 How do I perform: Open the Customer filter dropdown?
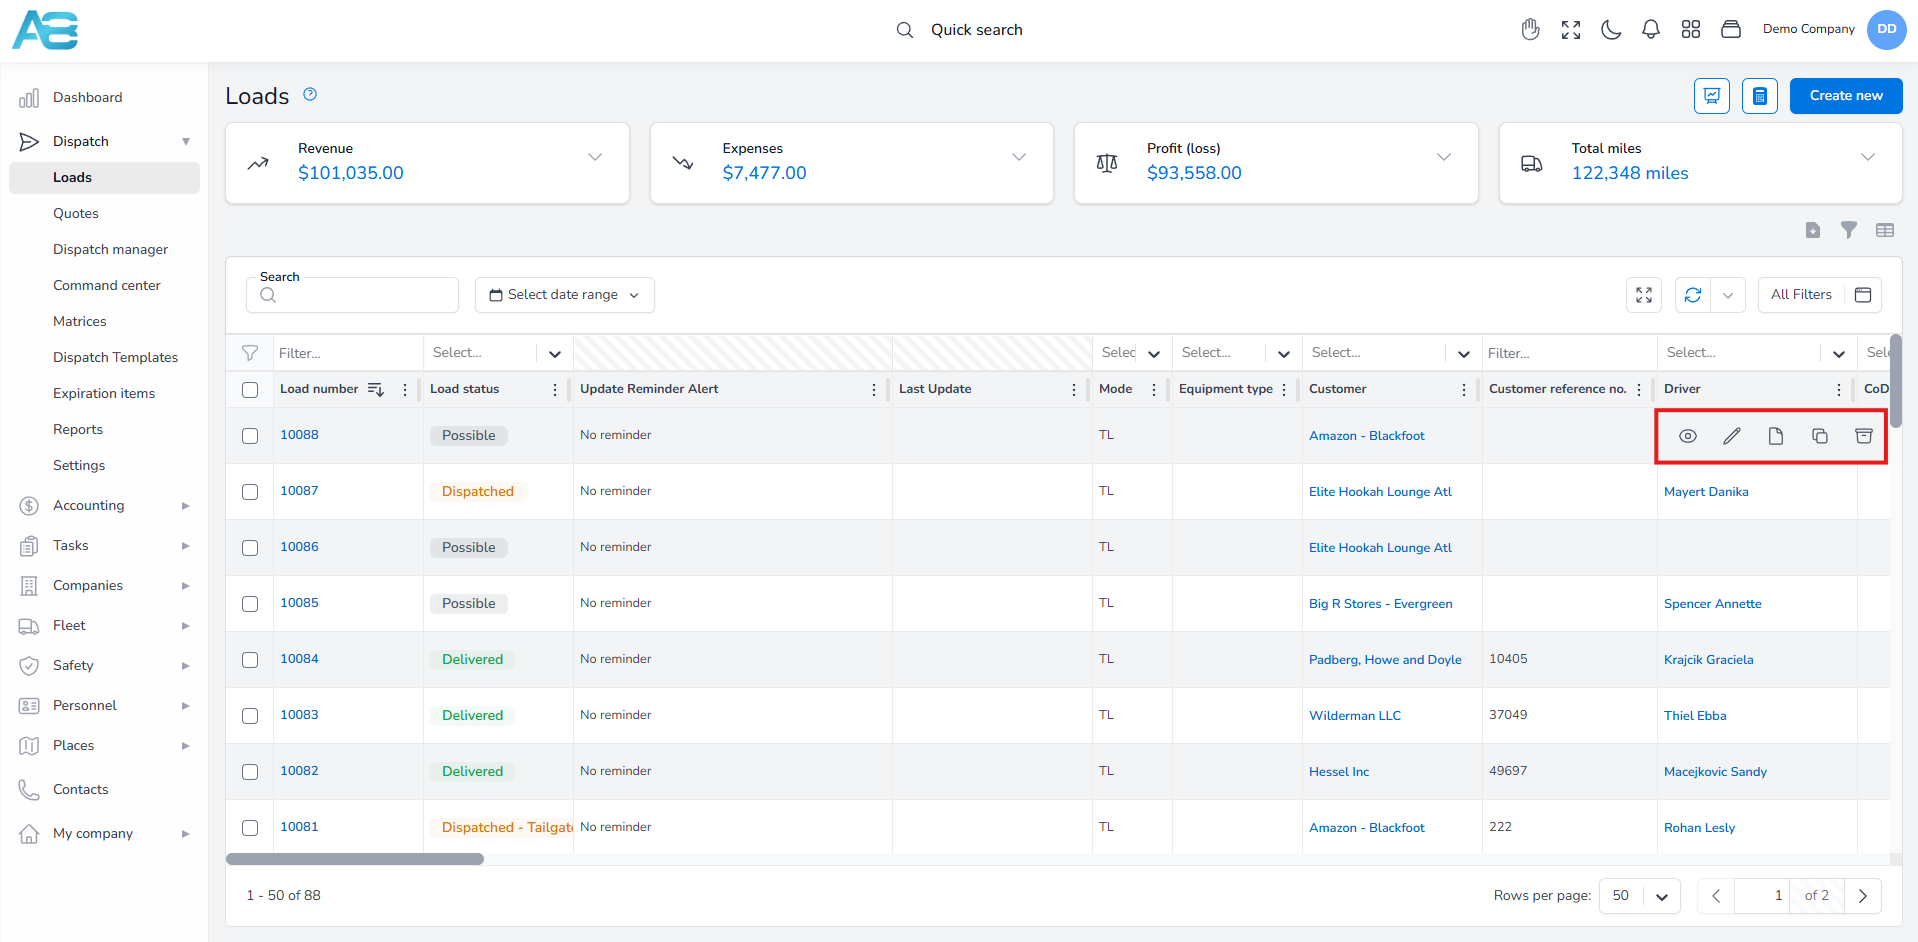[x=1464, y=354]
